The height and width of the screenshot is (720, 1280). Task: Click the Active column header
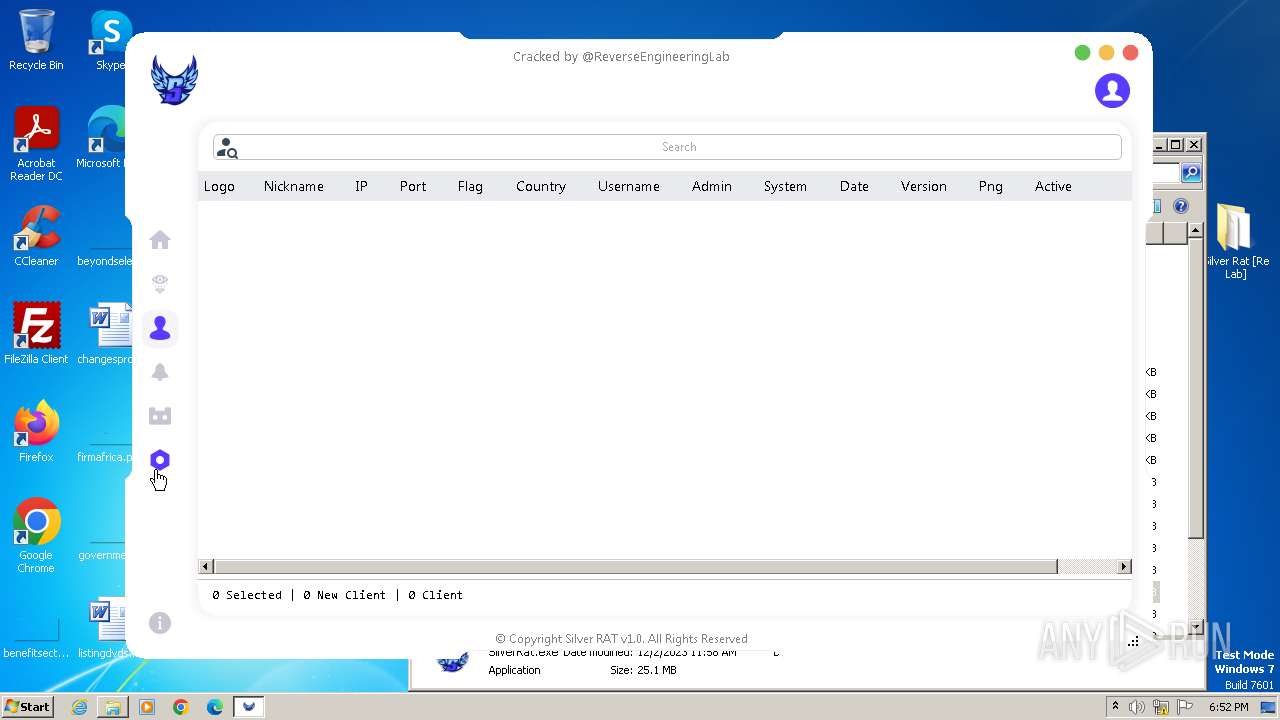coord(1053,186)
